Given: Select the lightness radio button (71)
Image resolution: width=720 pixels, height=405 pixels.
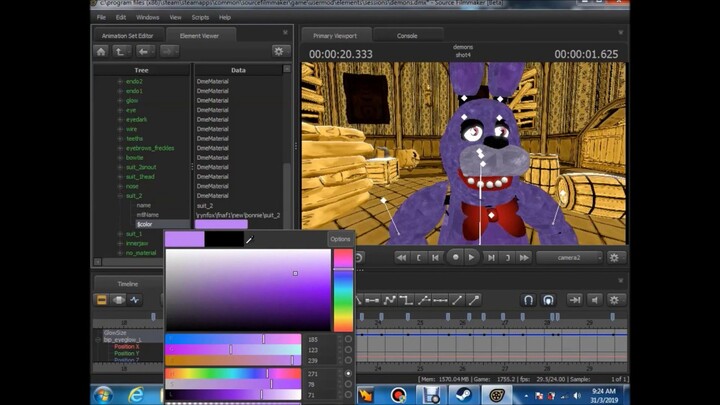Looking at the screenshot, I should click(x=348, y=395).
